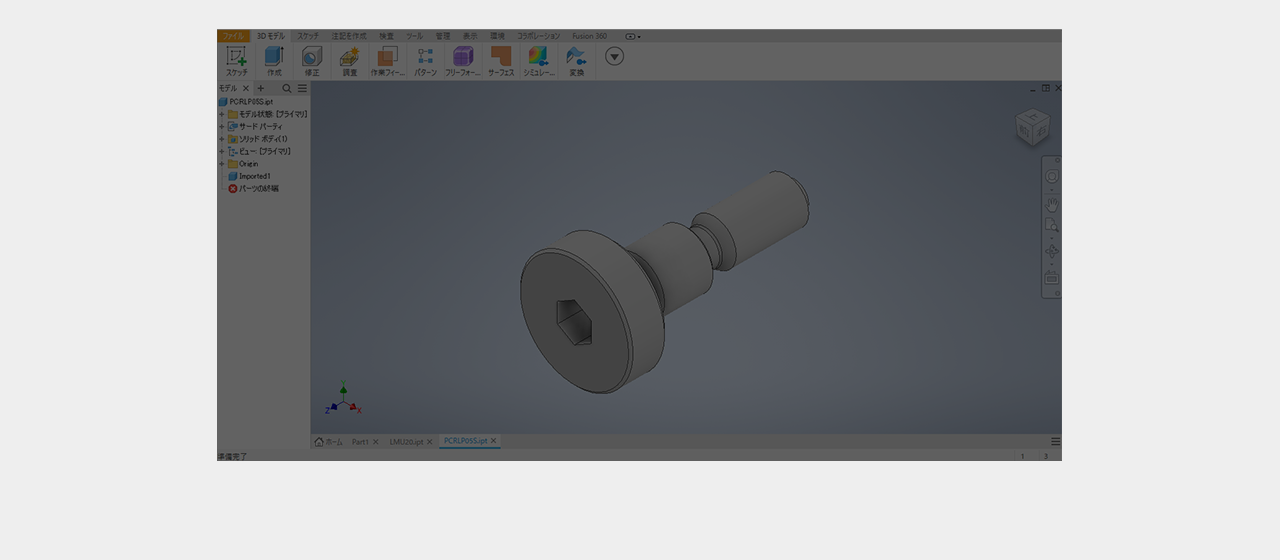Open the 修正 (Modify) panel
This screenshot has width=1280, height=560.
point(312,59)
